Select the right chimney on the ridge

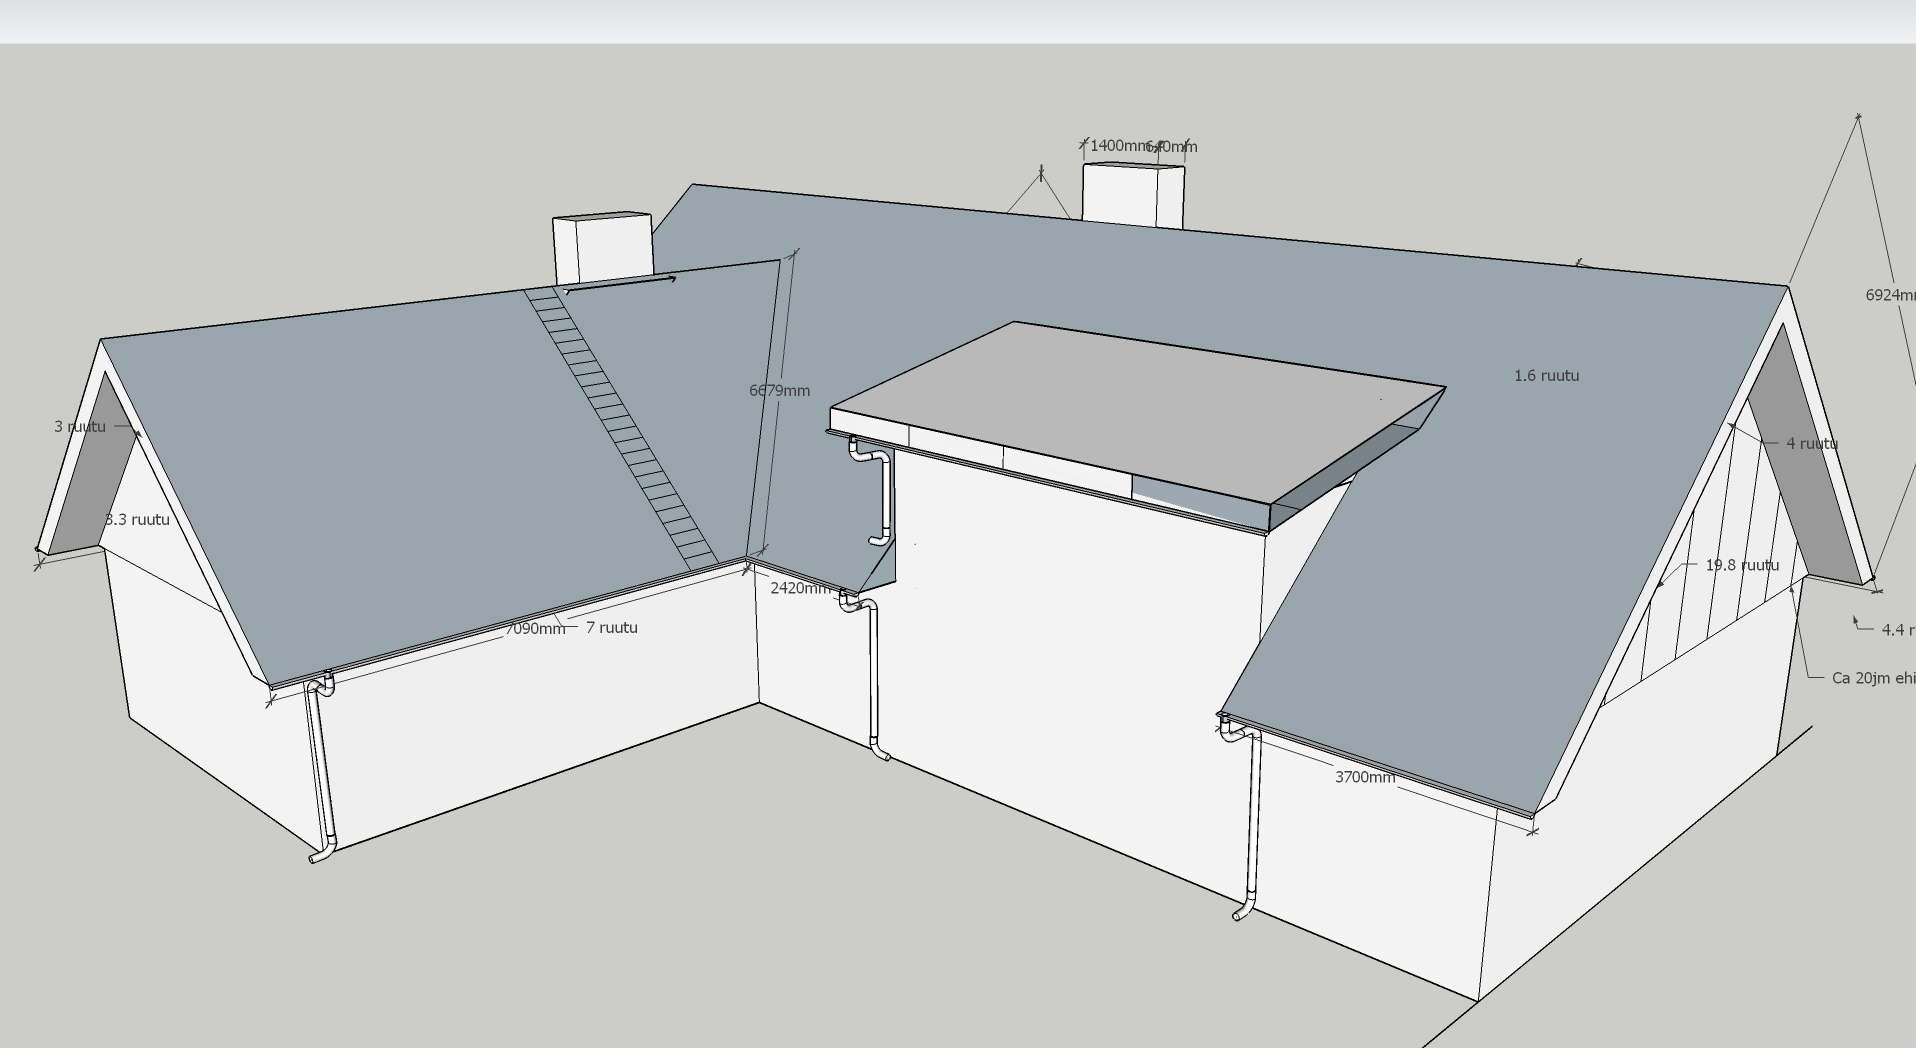pos(1133,195)
